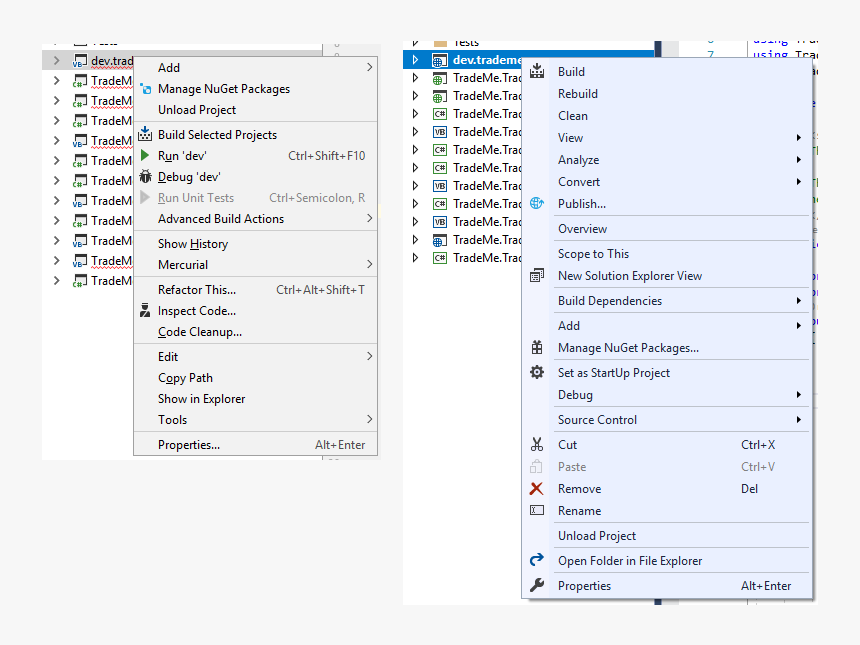
Task: Click the Manage NuGet Packages icon in left menu
Action: [145, 89]
